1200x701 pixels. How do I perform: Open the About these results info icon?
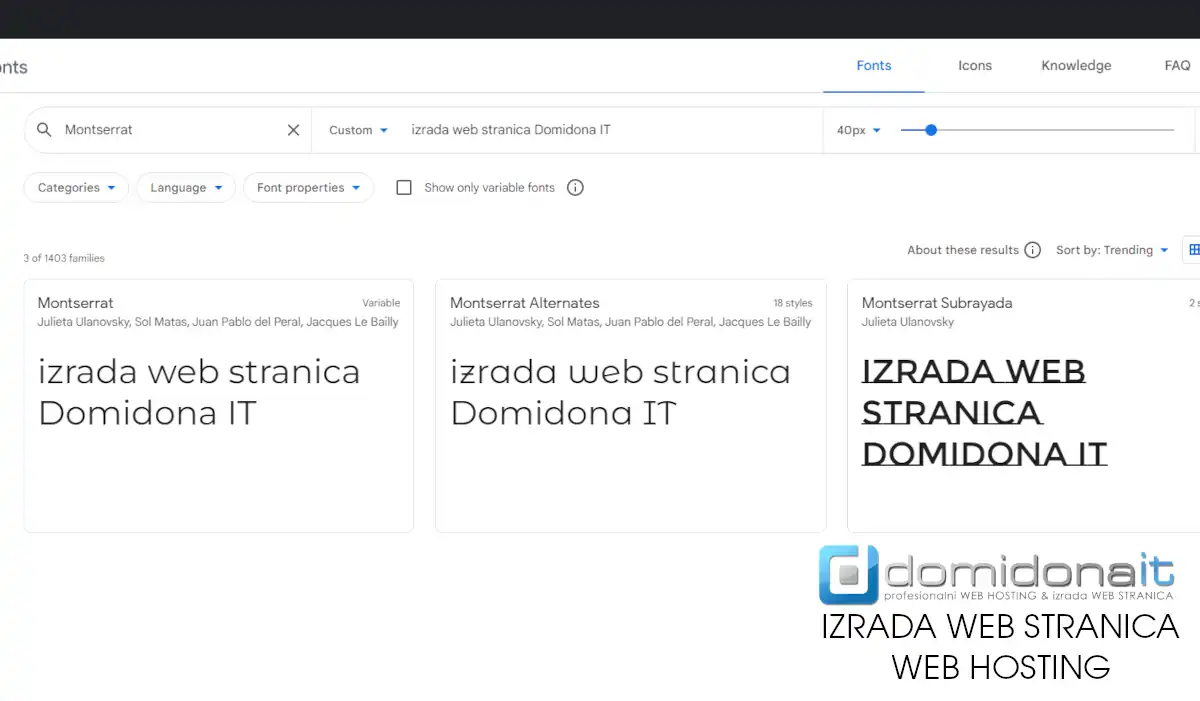(x=1033, y=250)
